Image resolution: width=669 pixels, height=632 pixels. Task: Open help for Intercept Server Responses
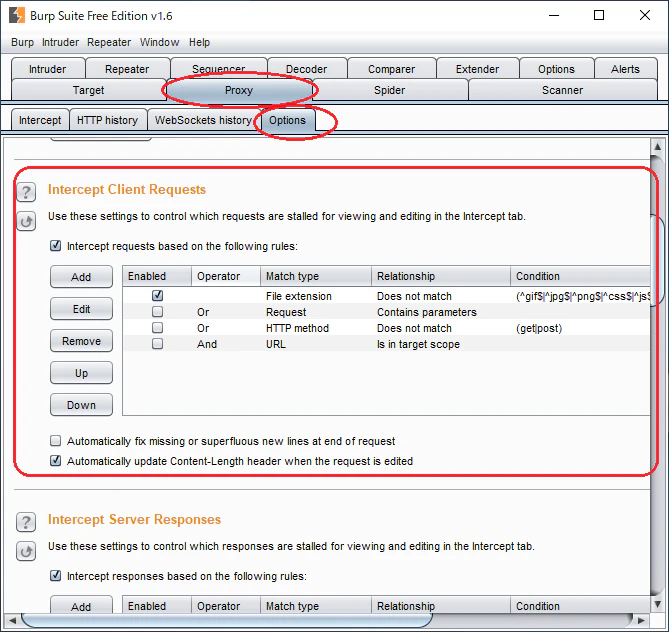26,522
